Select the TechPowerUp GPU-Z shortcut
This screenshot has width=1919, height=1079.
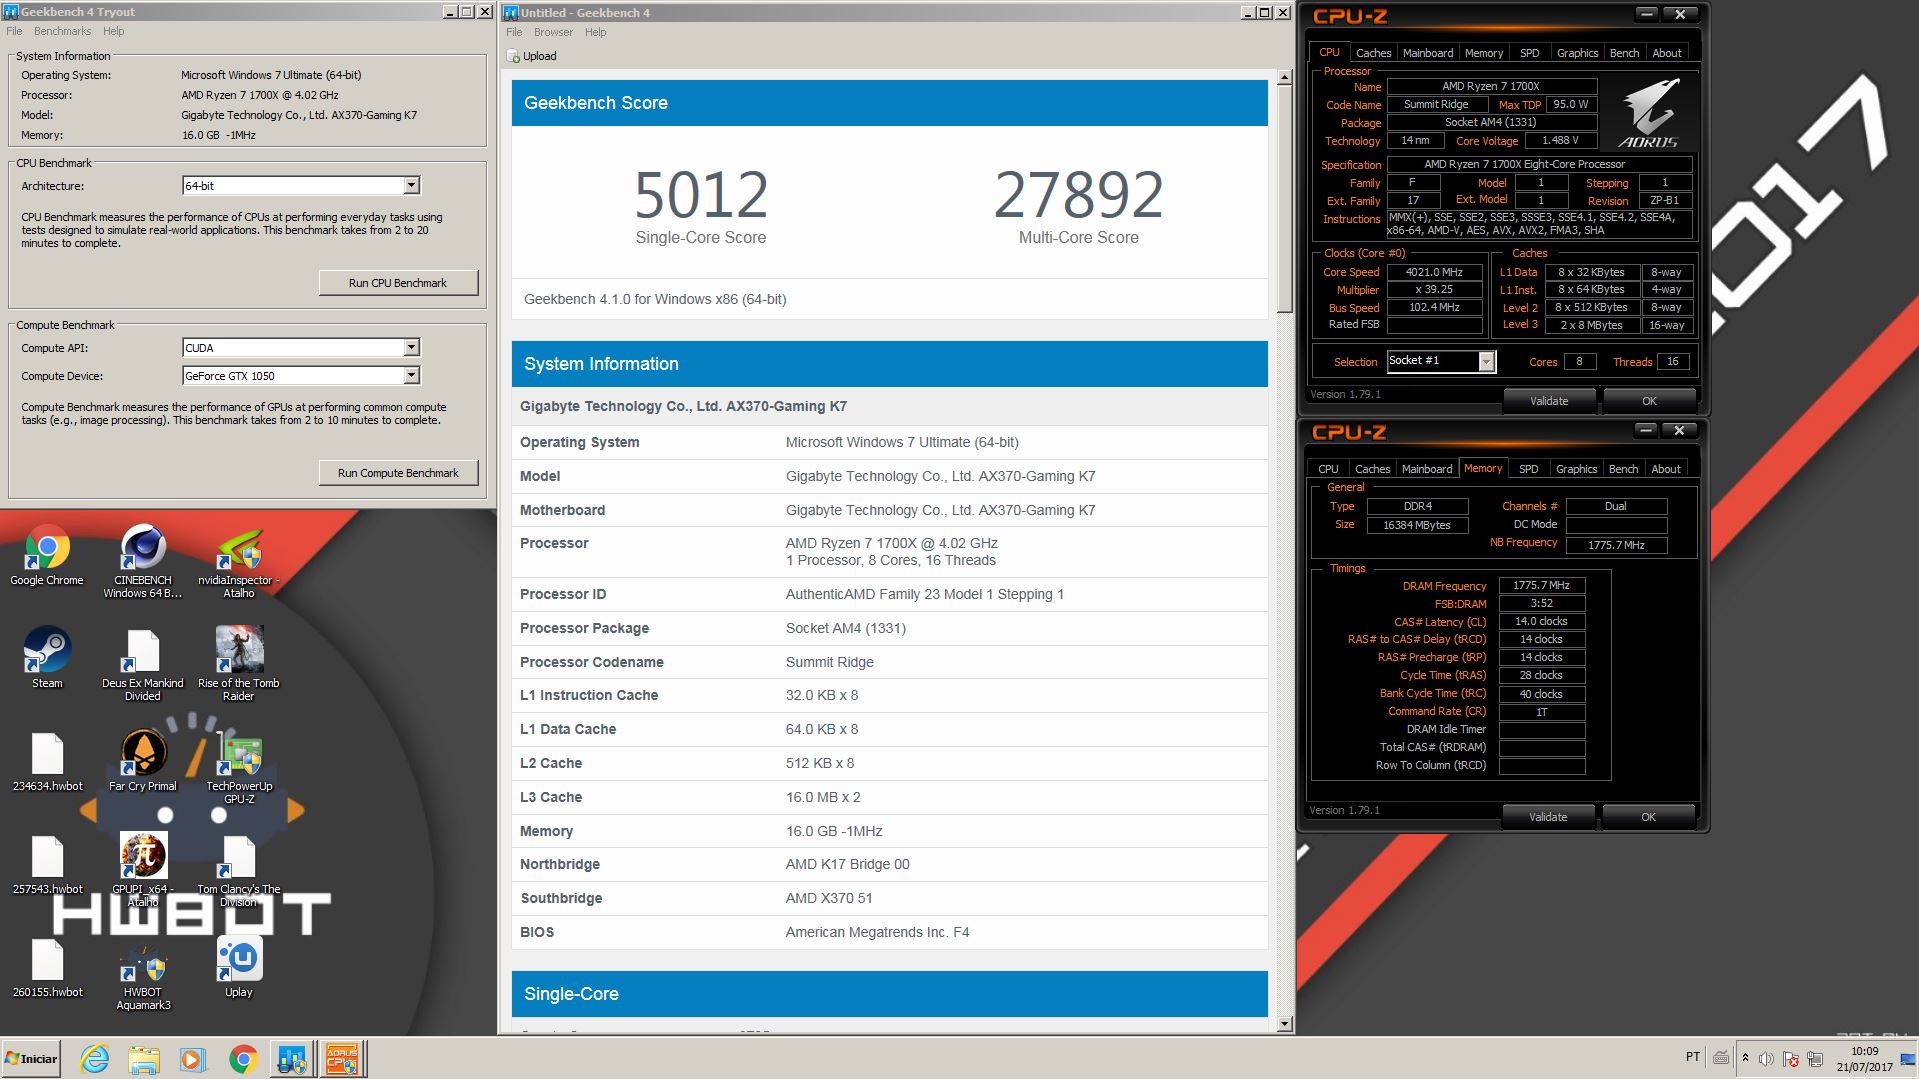(239, 768)
